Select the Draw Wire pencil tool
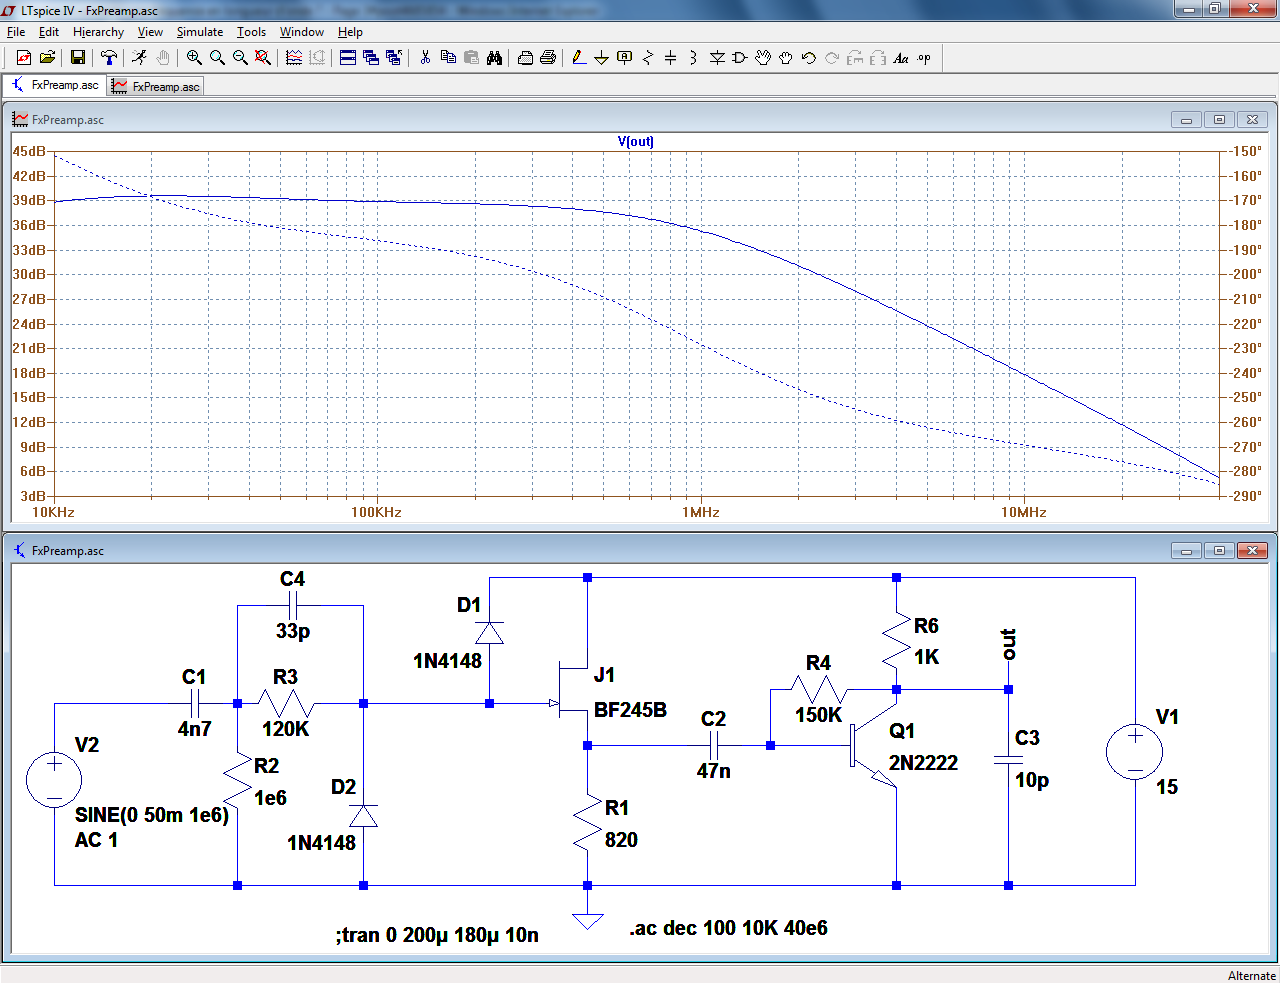This screenshot has width=1280, height=984. [579, 58]
